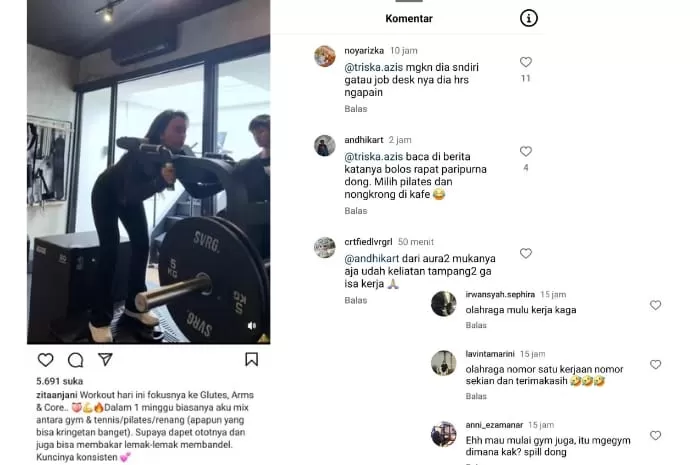This screenshot has width=700, height=465.
Task: Reply to andhikart's comment via Balas
Action: 356,211
